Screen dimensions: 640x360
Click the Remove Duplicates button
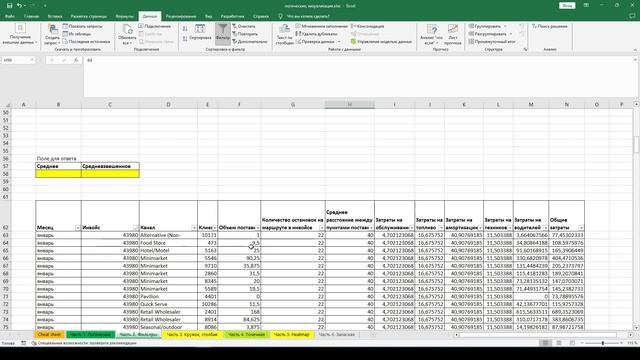pyautogui.click(x=316, y=34)
